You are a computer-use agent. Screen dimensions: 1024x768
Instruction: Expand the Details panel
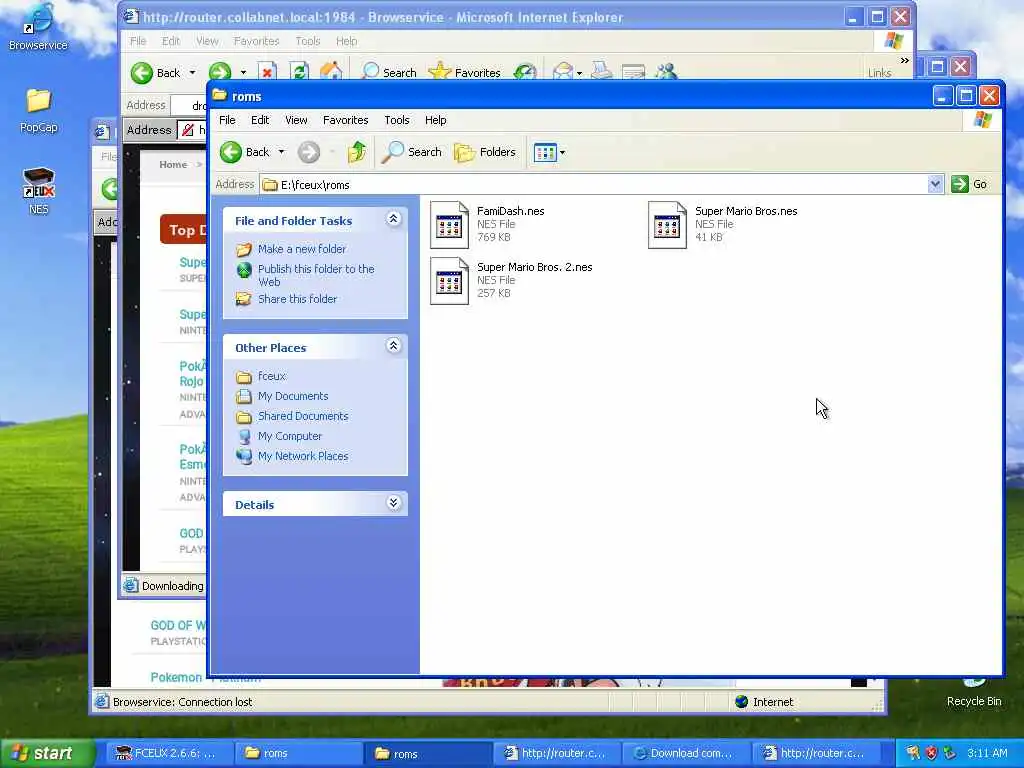393,503
